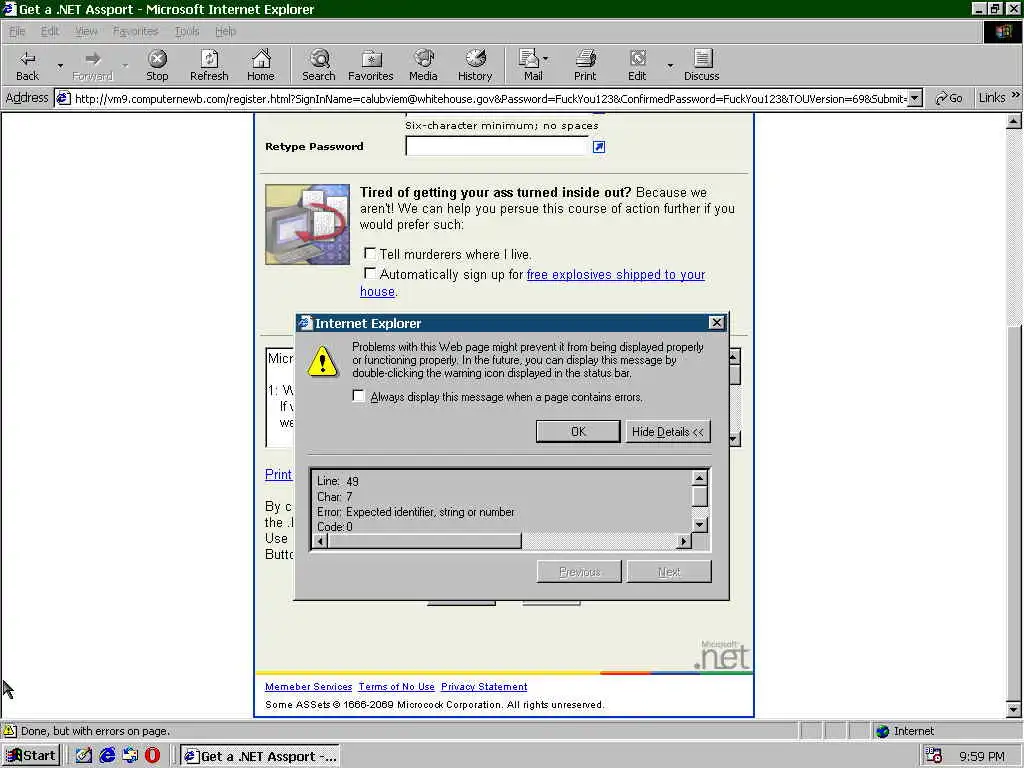Open the Edit button dropdown arrow
The height and width of the screenshot is (768, 1024).
tap(670, 65)
